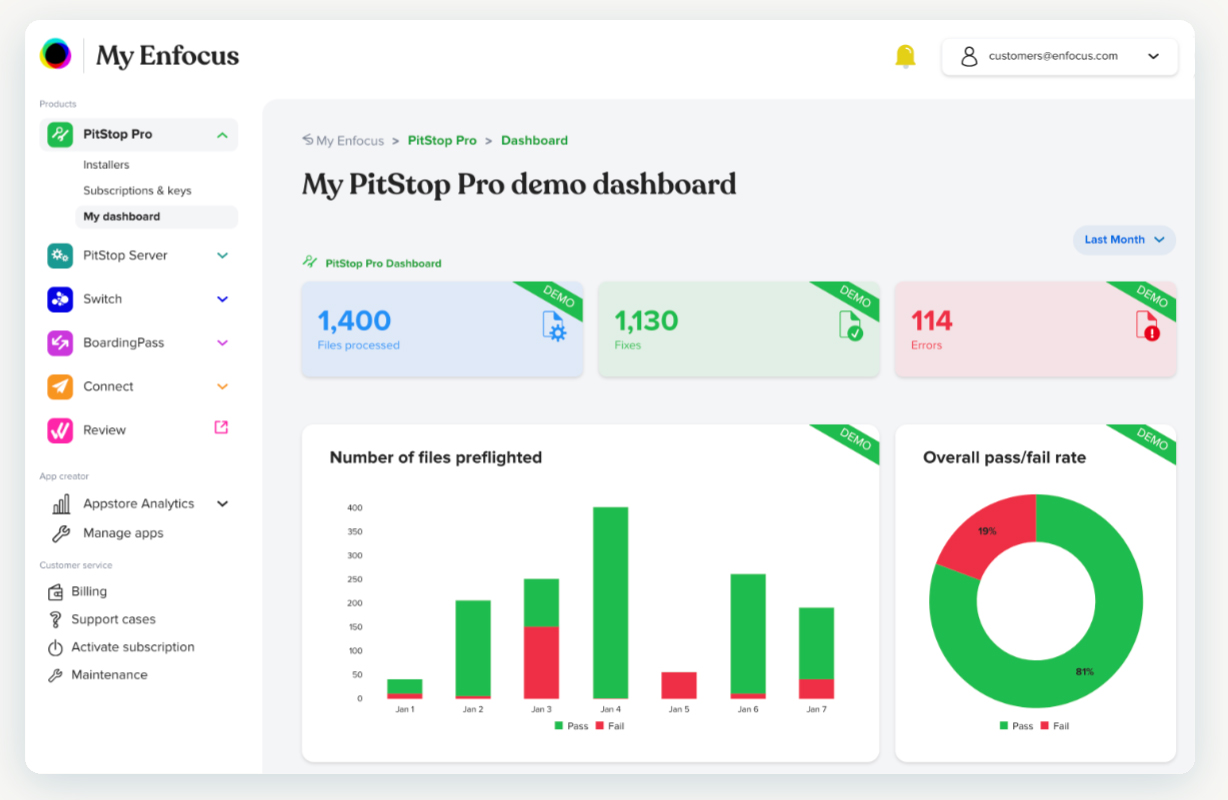
Task: Open the Manage apps link
Action: [123, 533]
